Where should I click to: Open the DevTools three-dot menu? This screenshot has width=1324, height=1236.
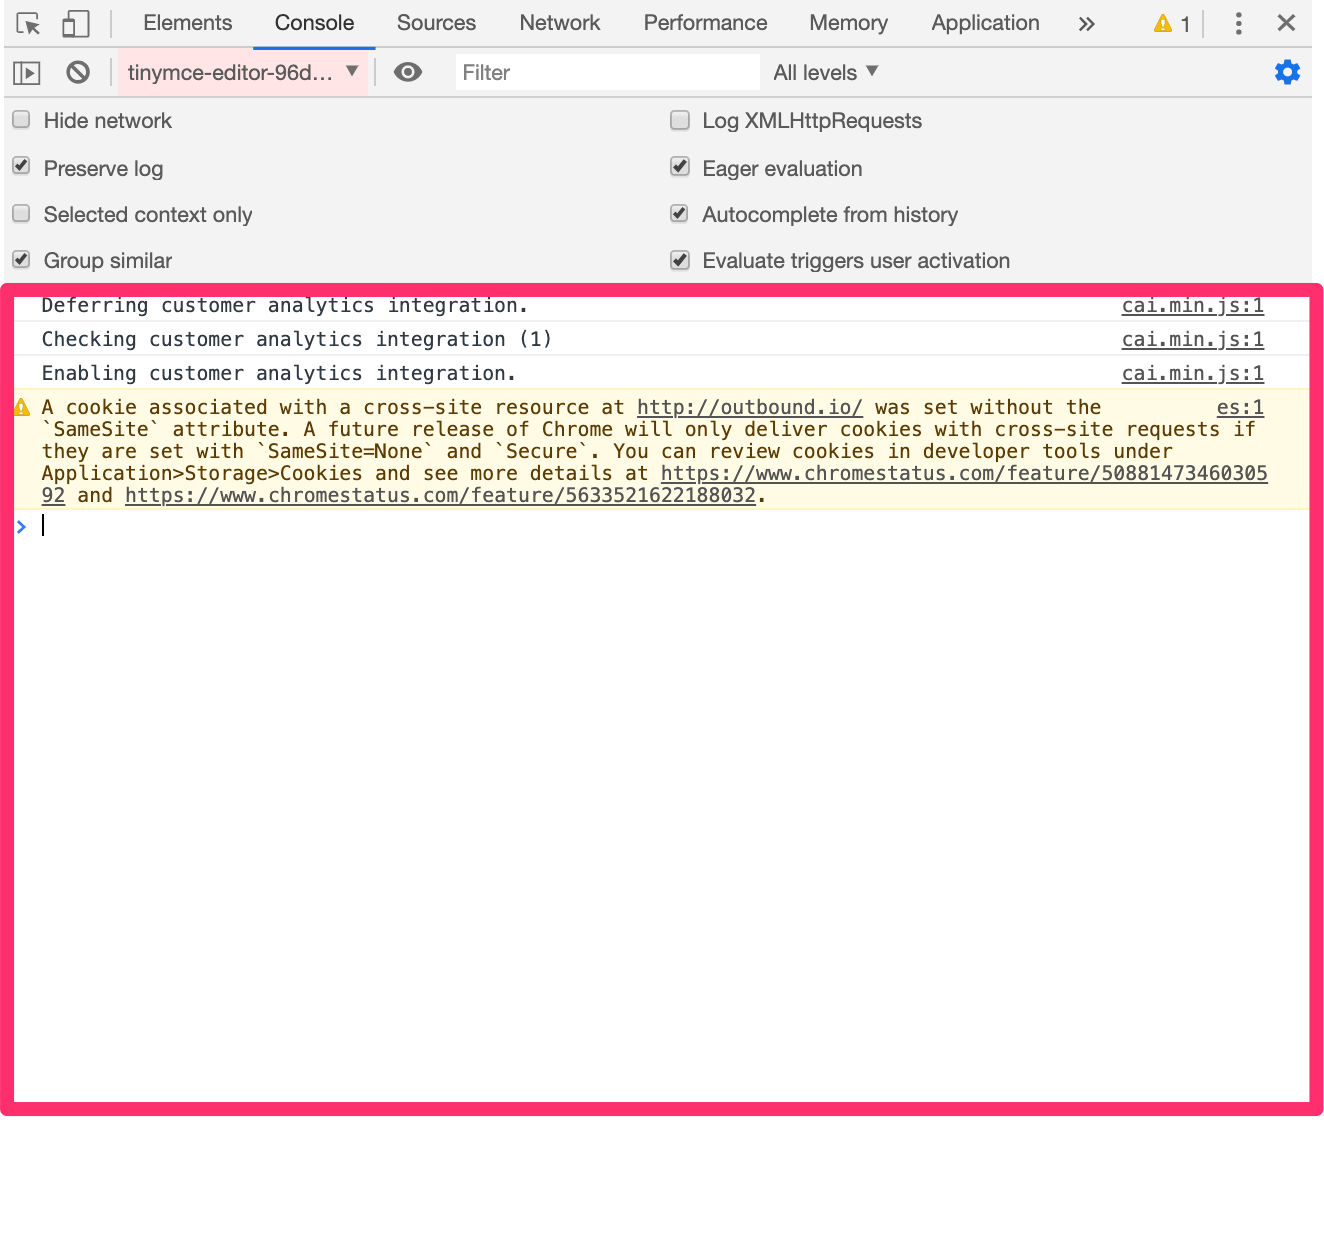pos(1238,23)
